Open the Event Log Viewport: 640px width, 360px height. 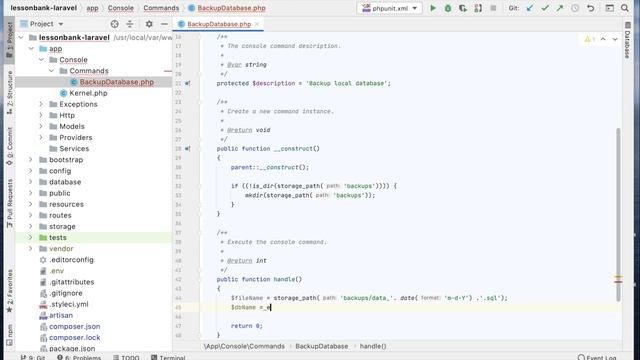(x=597, y=357)
